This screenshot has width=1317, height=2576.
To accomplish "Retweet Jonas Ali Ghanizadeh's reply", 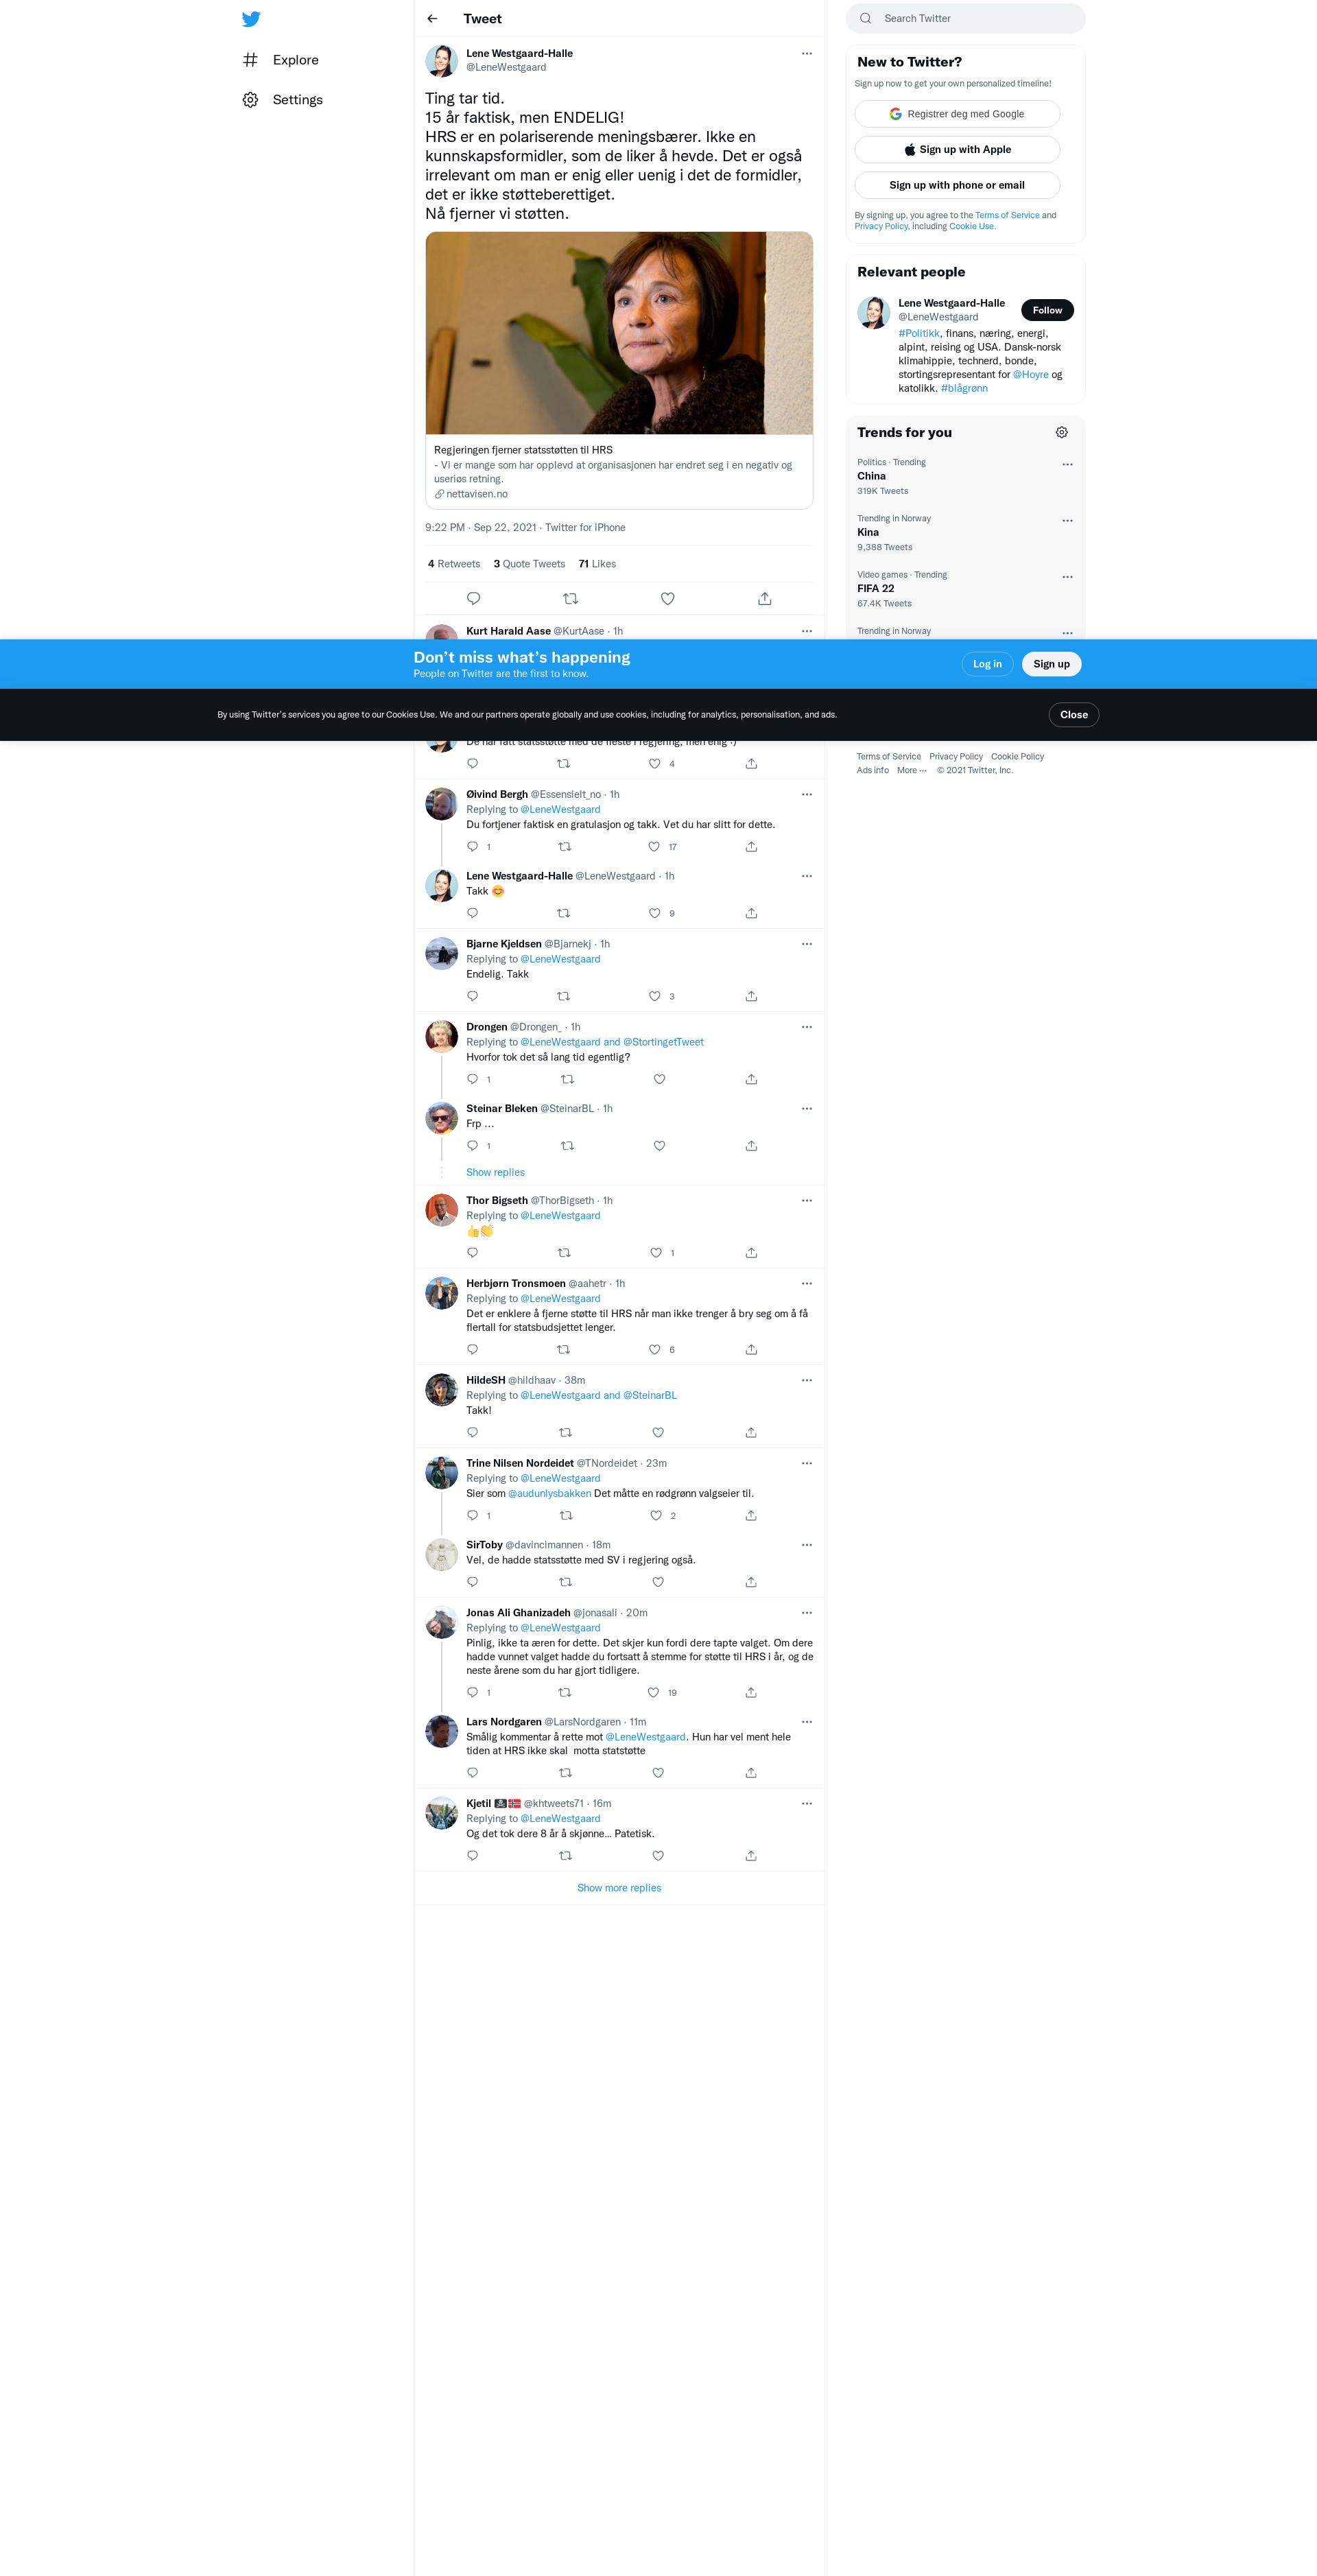I will 565,1693.
